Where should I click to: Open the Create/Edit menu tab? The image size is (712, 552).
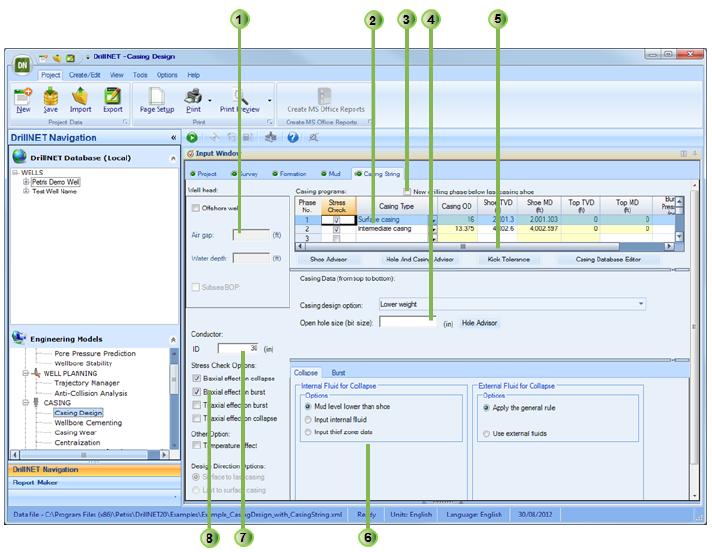[84, 75]
